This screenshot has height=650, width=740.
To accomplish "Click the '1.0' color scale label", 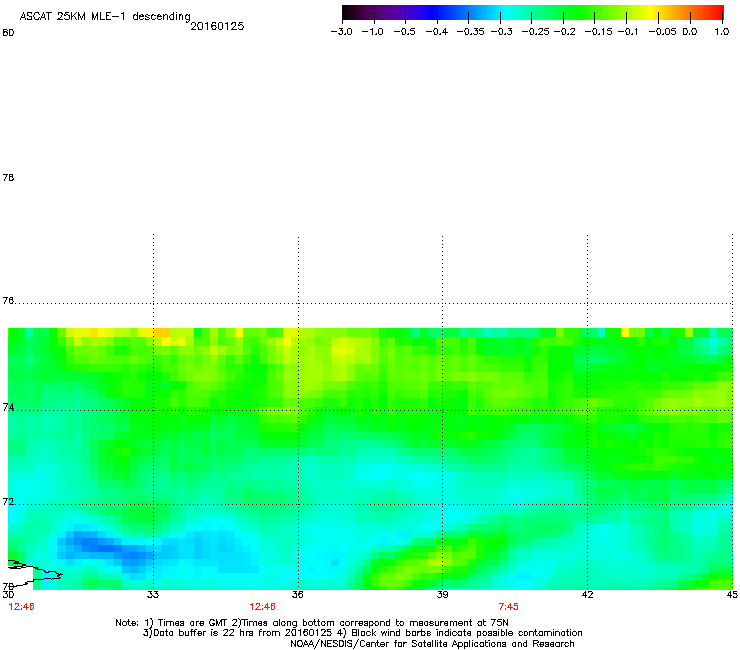I will 722,32.
